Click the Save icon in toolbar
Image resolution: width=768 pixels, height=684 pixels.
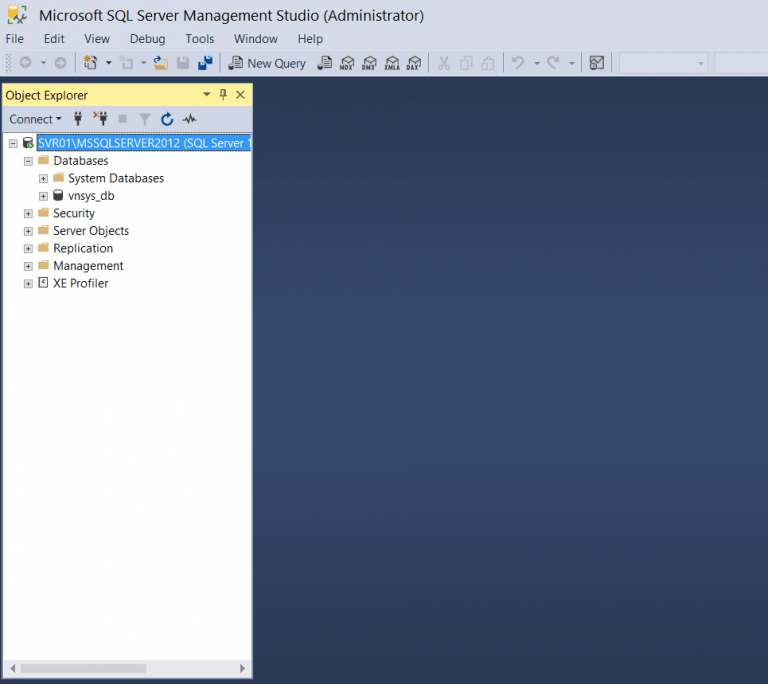pyautogui.click(x=183, y=63)
